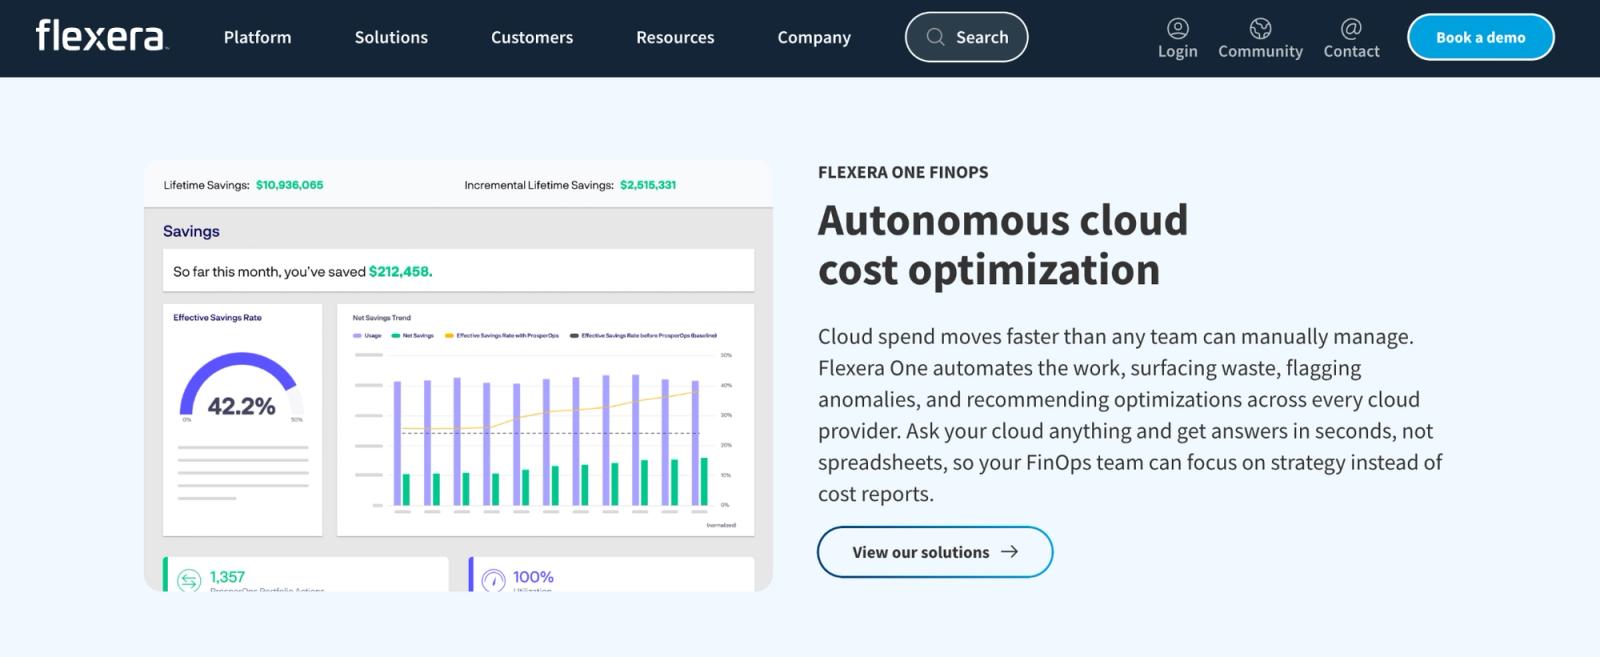Click View our solutions button
1600x657 pixels.
935,552
